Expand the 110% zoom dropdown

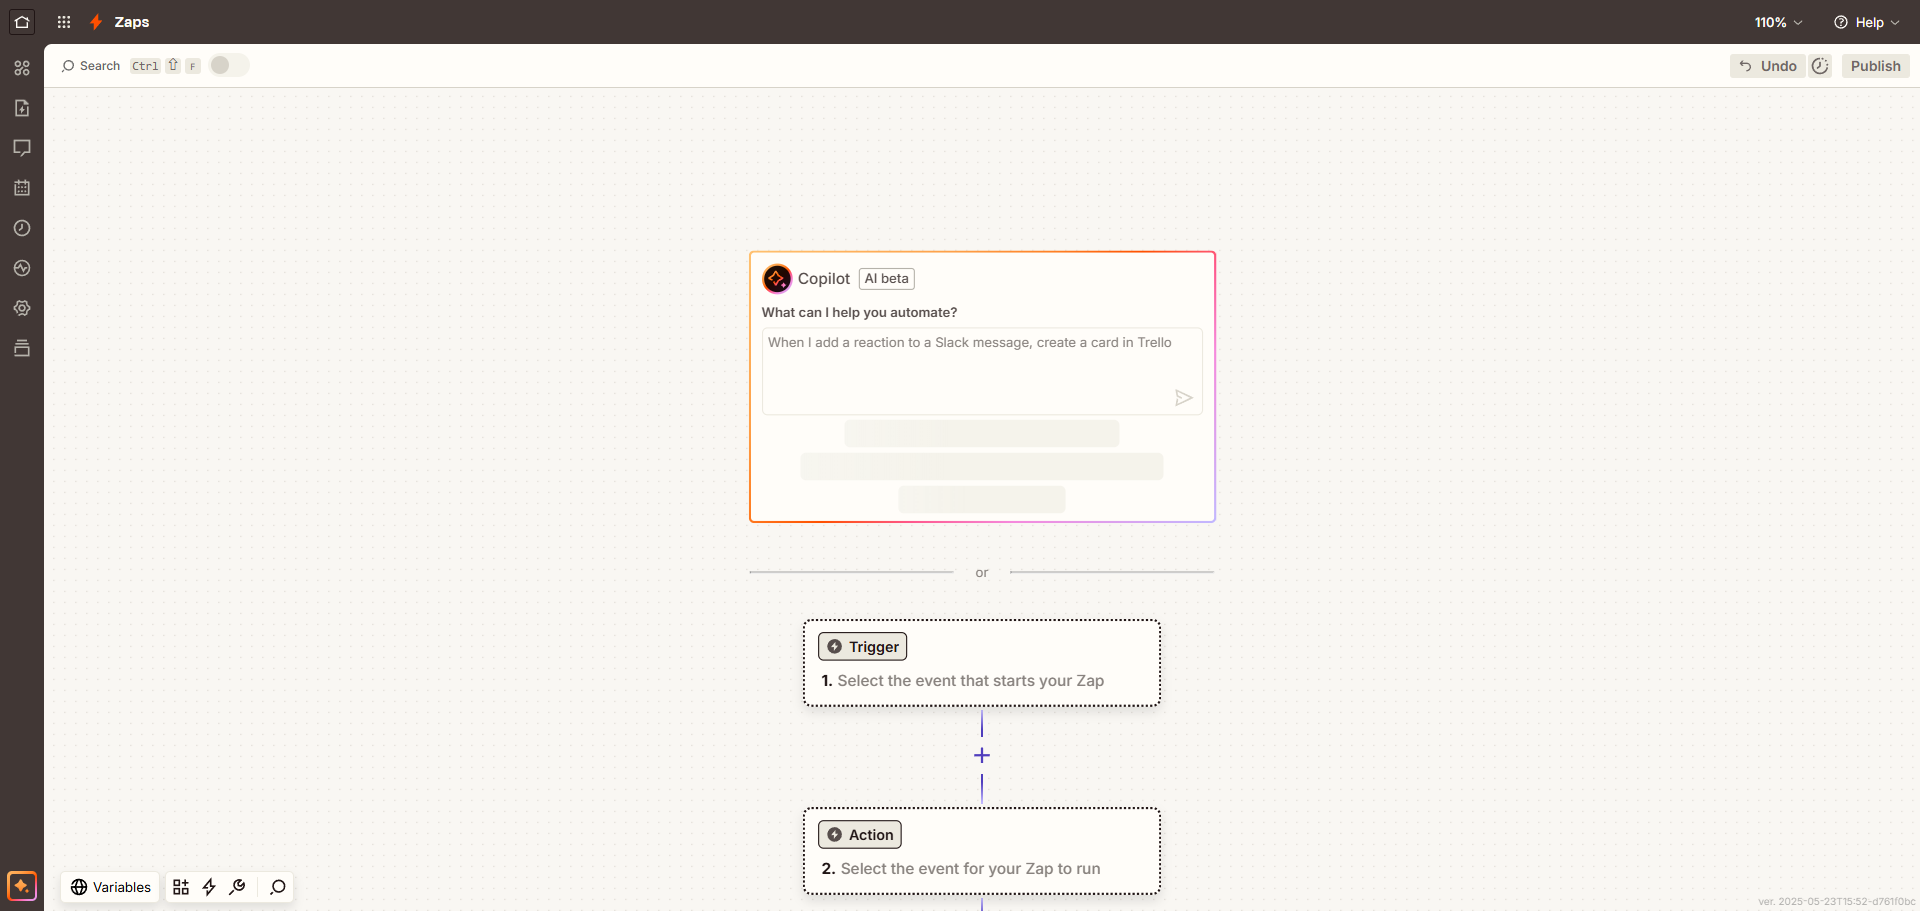(1778, 22)
